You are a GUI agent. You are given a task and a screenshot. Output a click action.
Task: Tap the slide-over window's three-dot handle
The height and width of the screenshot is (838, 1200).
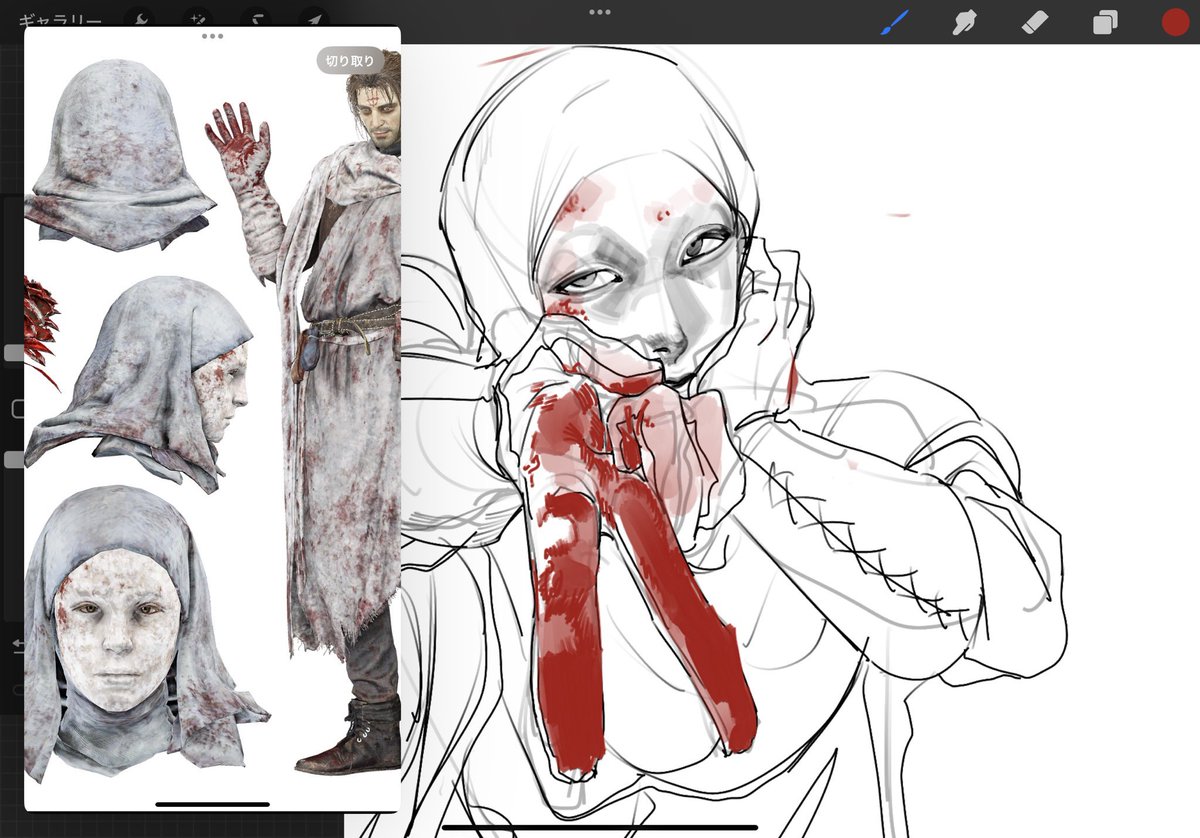click(x=212, y=36)
